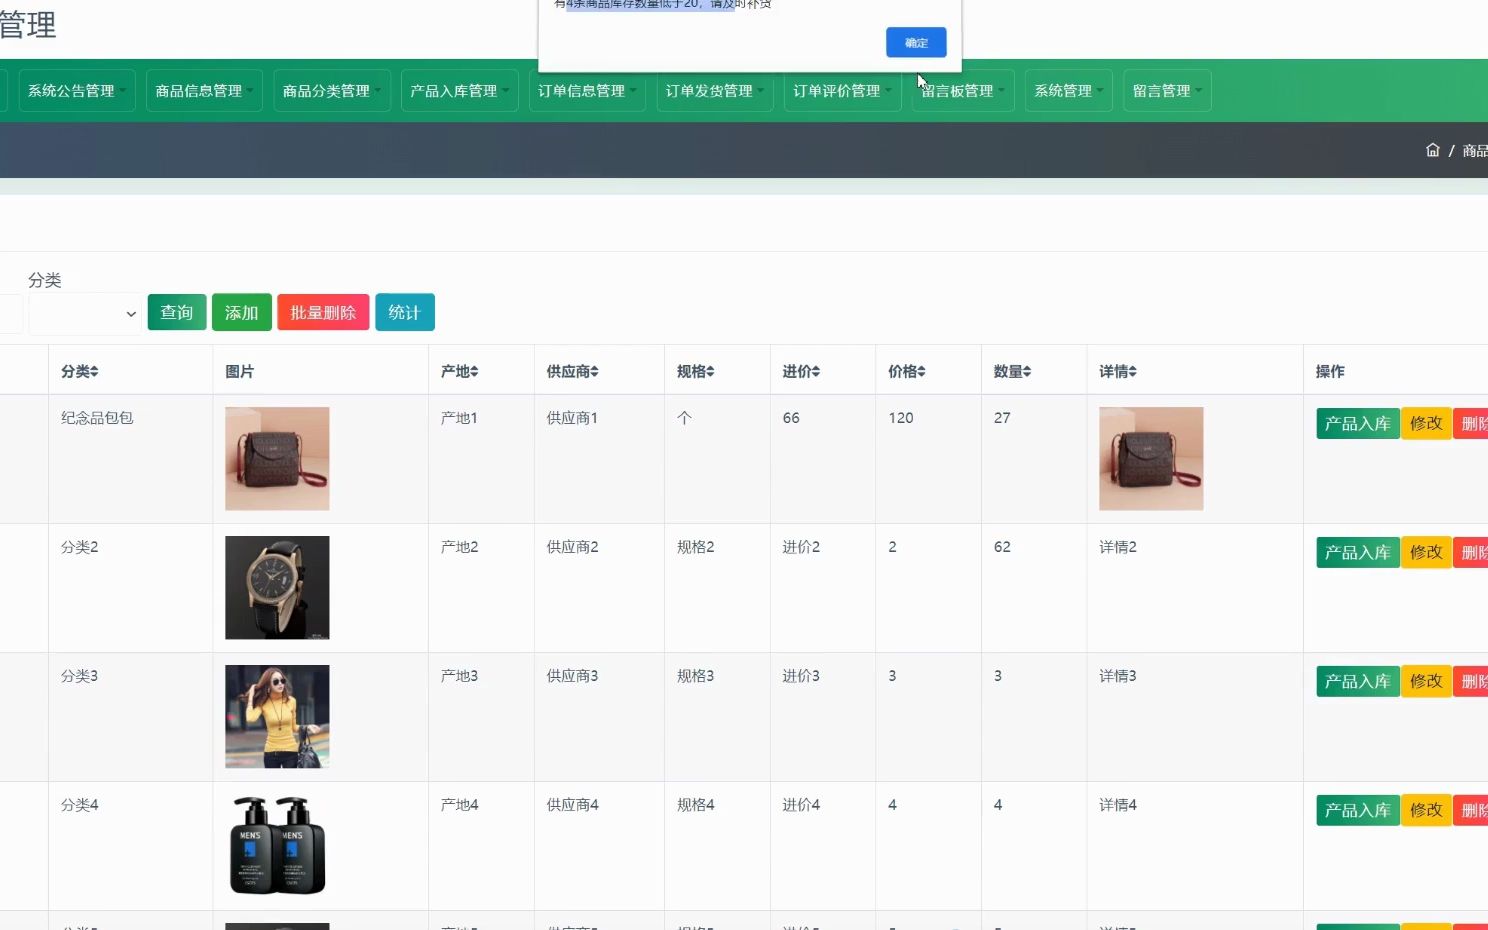The image size is (1488, 930).
Task: Open watch image in 分类2 row
Action: [277, 587]
